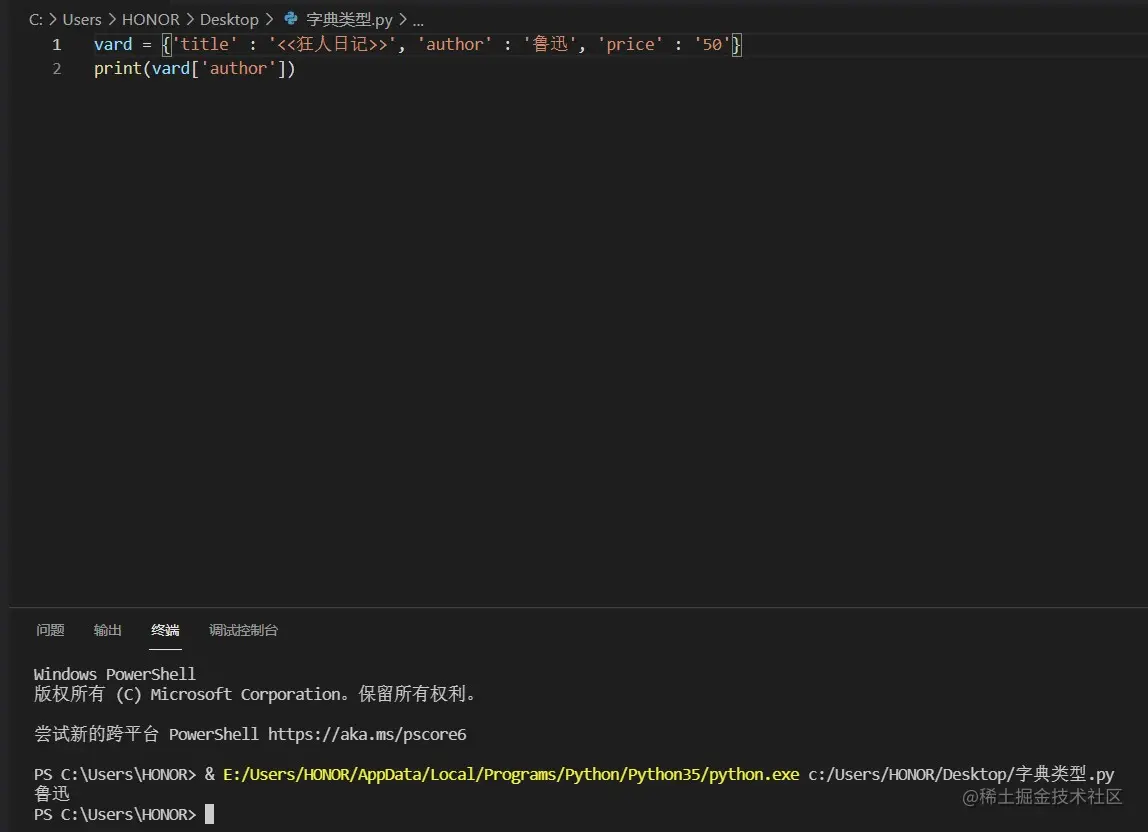
Task: Click the 字典类型.py breadcrumb file name
Action: coord(349,20)
